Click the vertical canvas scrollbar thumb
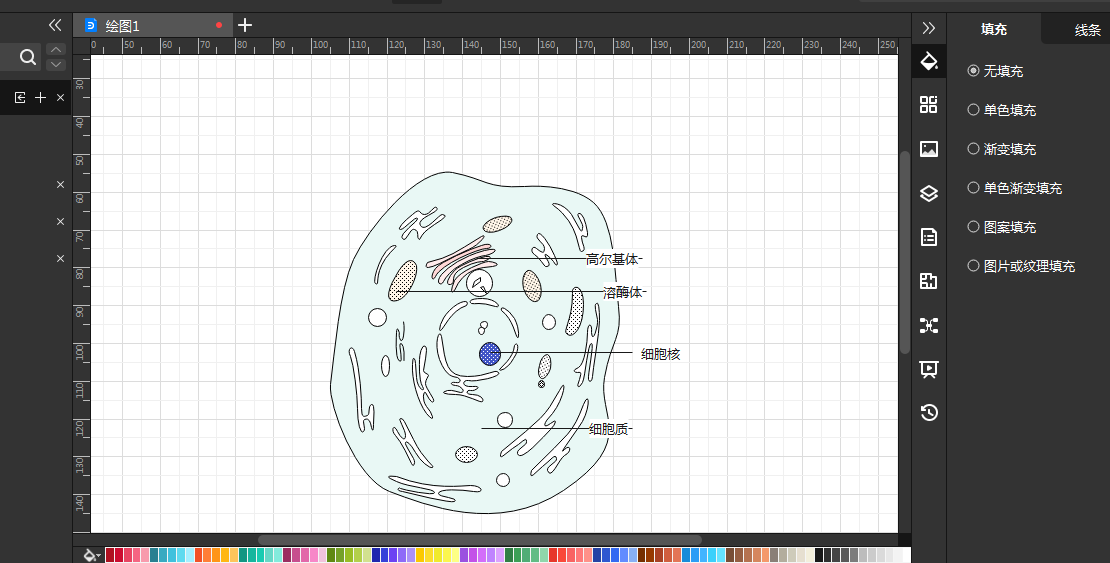 coord(905,252)
